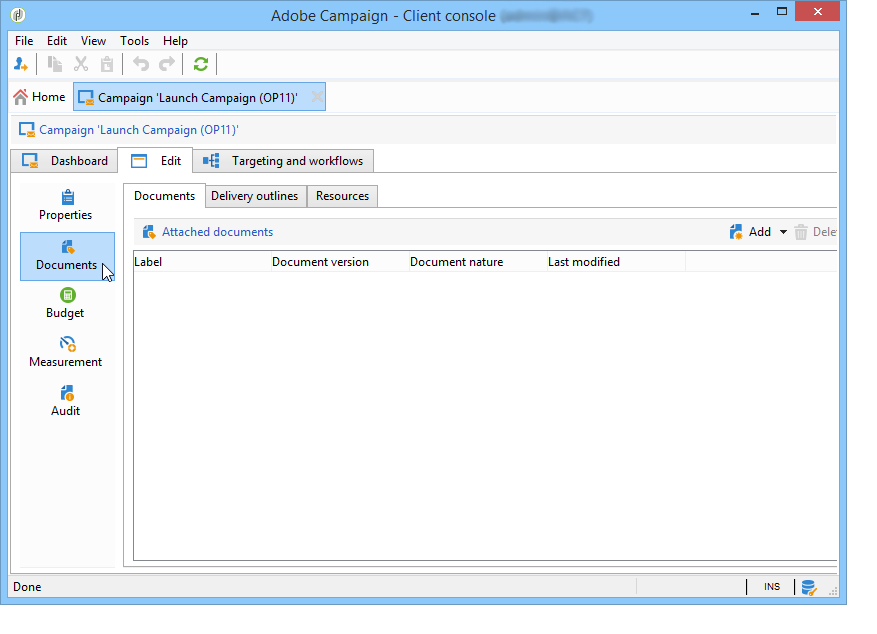The width and height of the screenshot is (877, 634).
Task: Select the Documents sub-tab
Action: click(164, 196)
